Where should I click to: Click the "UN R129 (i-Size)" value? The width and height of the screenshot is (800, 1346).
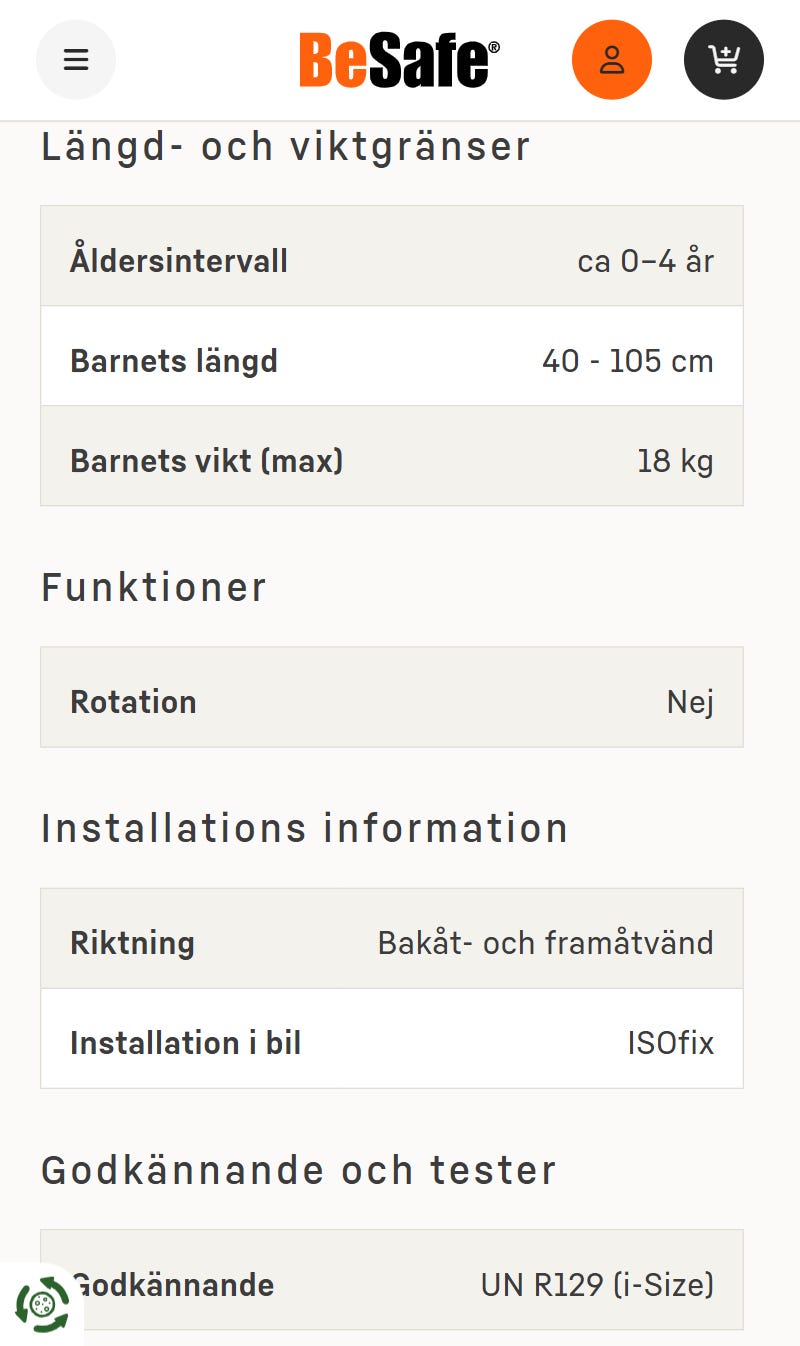(x=597, y=1284)
